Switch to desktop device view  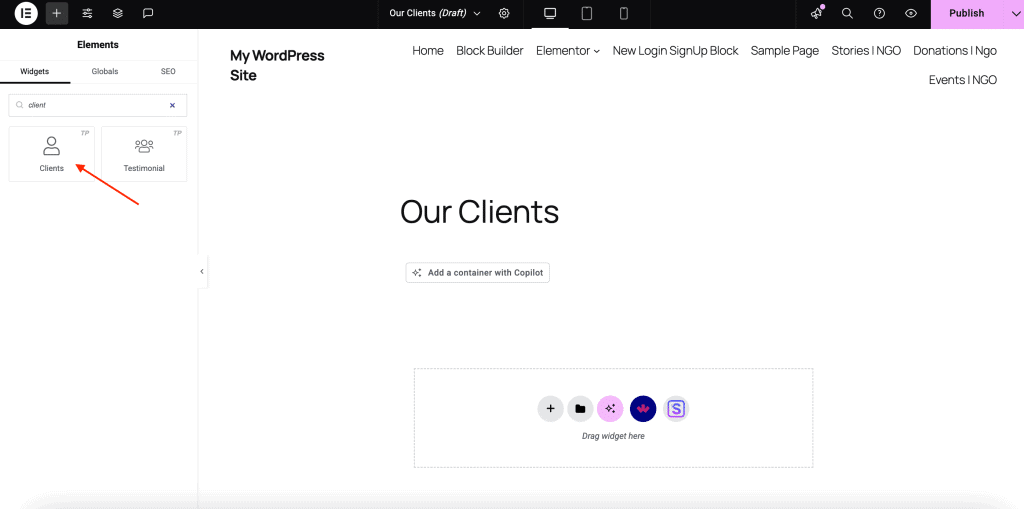click(x=549, y=14)
